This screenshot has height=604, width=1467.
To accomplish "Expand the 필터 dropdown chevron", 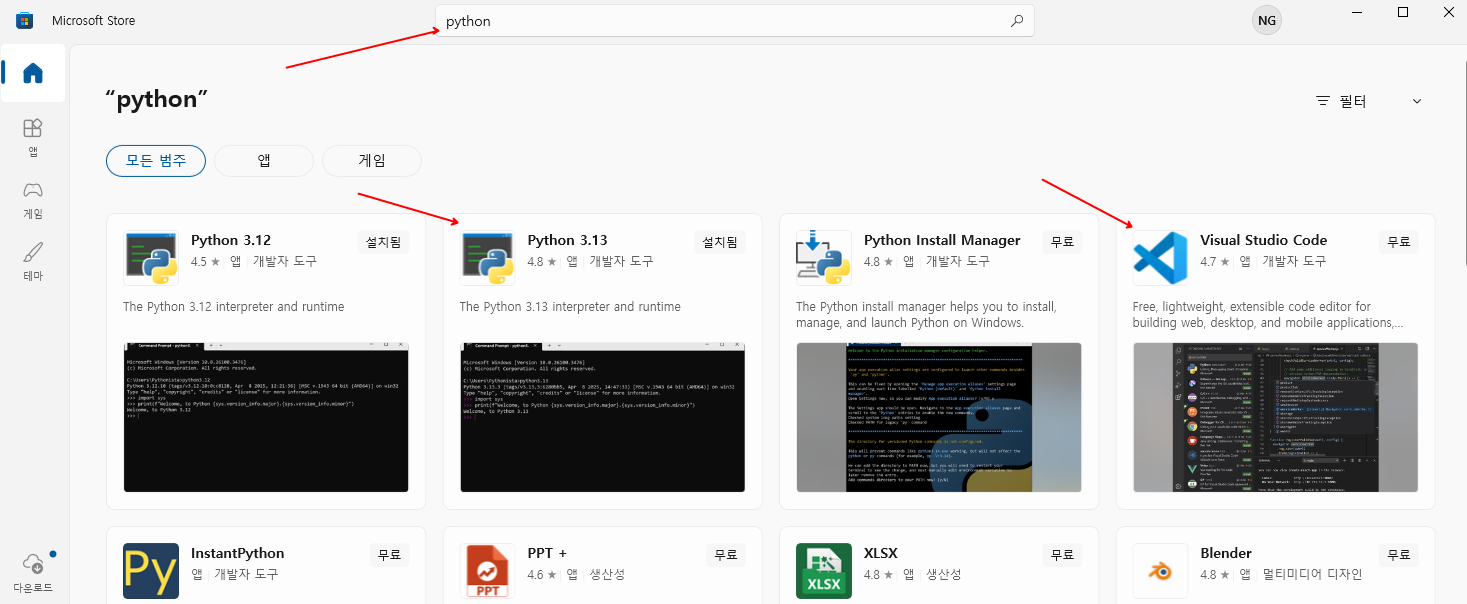I will [1417, 101].
